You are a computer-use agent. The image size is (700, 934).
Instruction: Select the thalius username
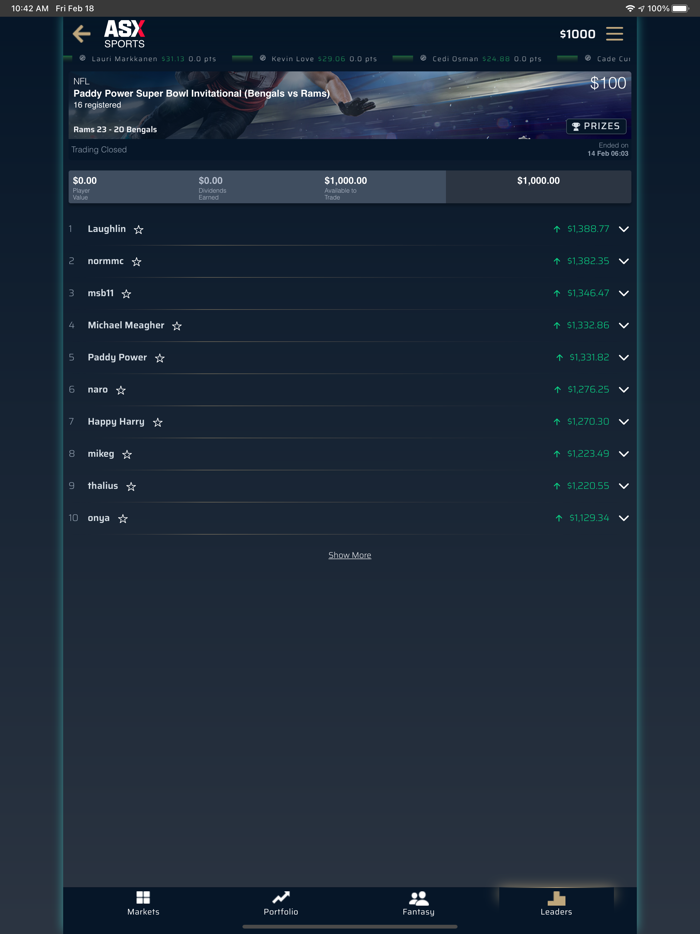point(103,486)
